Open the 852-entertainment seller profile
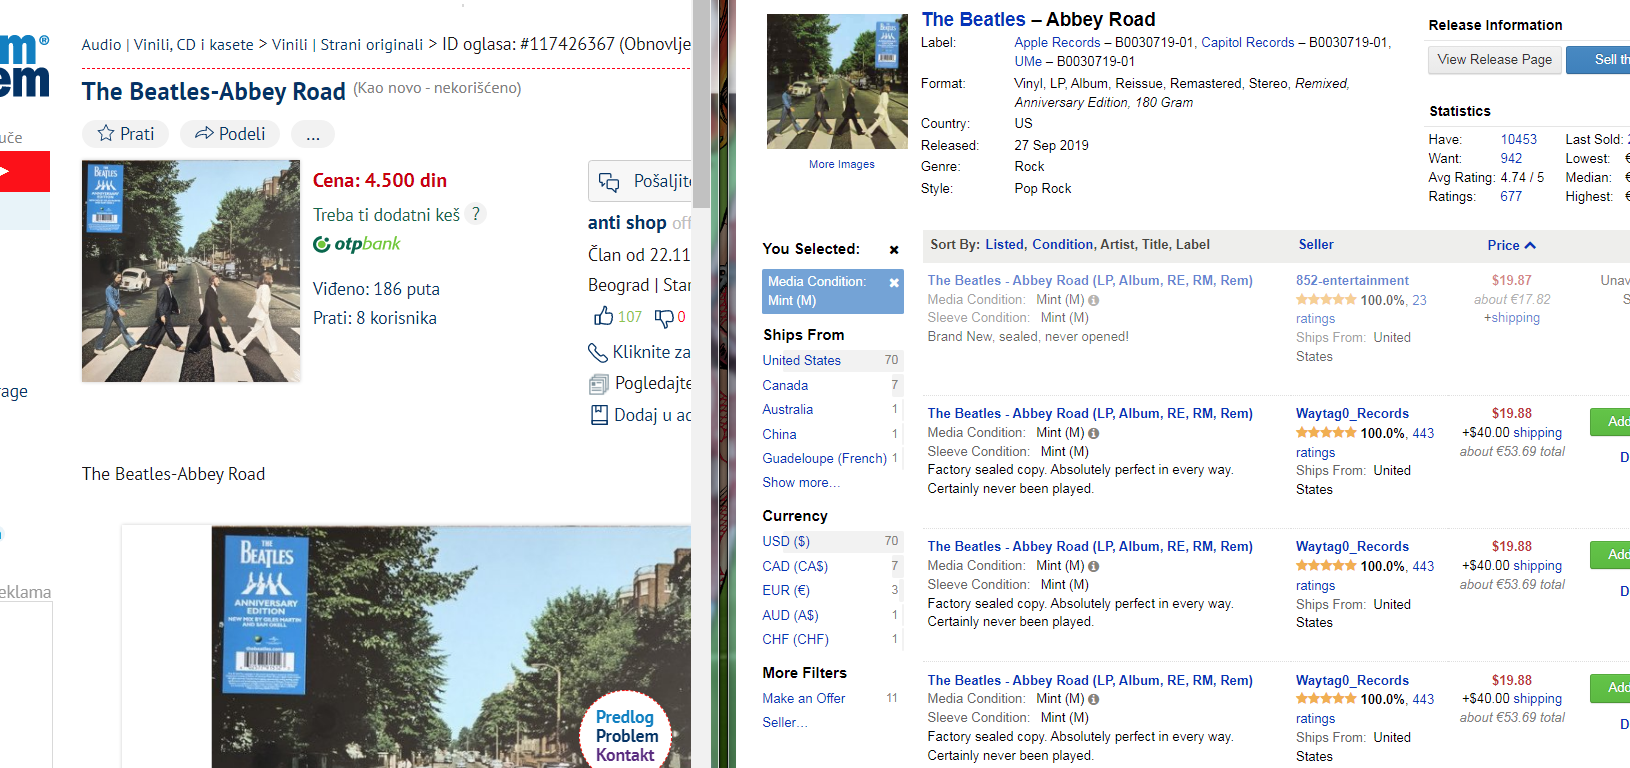 (x=1352, y=280)
